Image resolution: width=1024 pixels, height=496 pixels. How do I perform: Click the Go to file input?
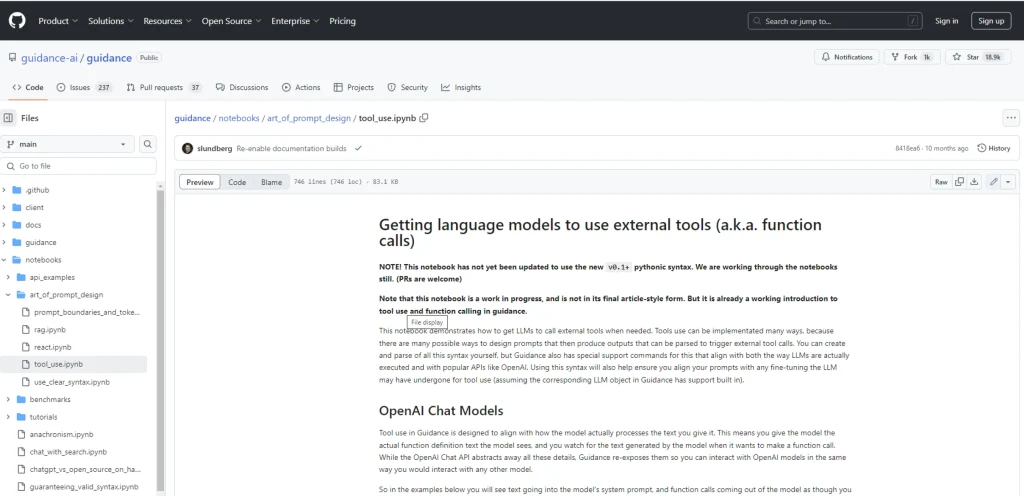(x=80, y=166)
